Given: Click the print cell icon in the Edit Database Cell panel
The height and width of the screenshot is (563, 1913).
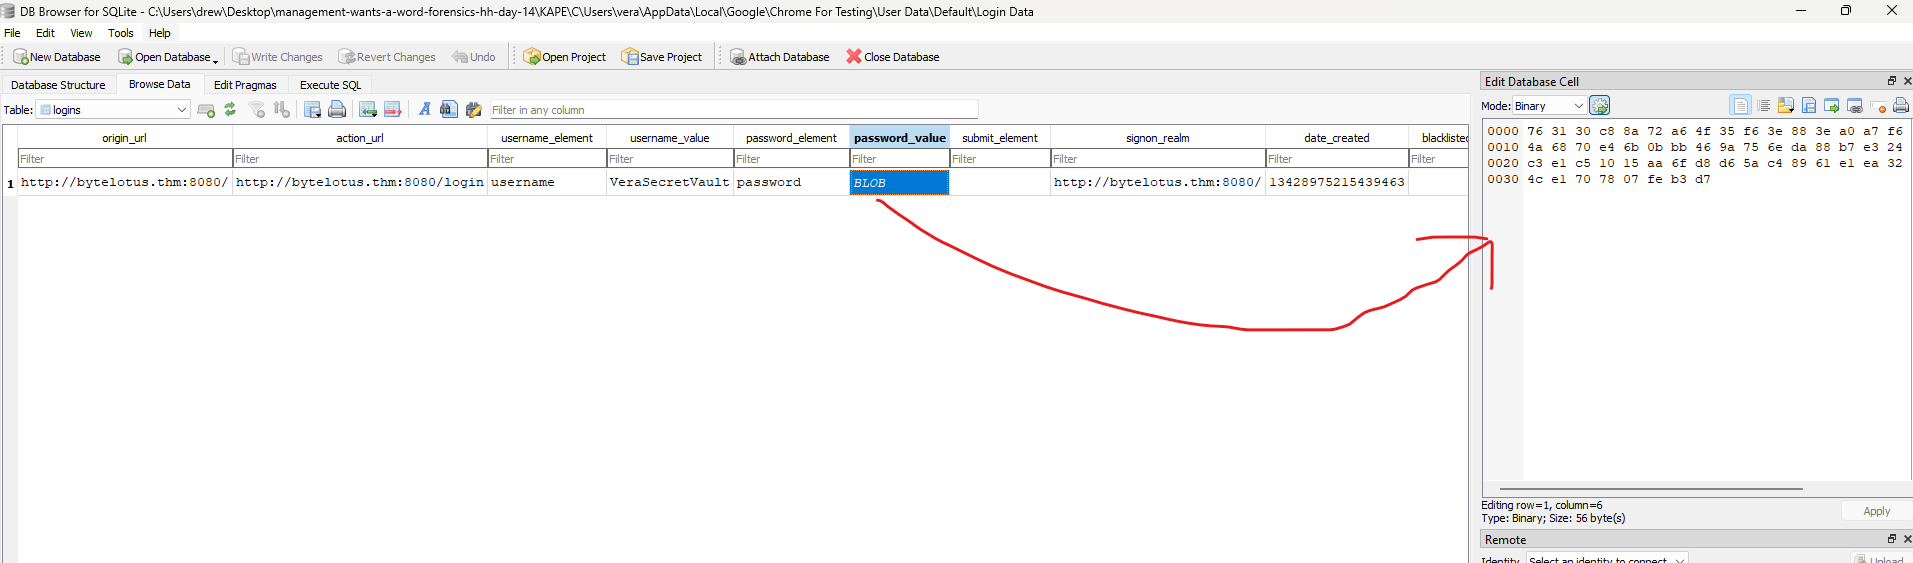Looking at the screenshot, I should pyautogui.click(x=1901, y=106).
